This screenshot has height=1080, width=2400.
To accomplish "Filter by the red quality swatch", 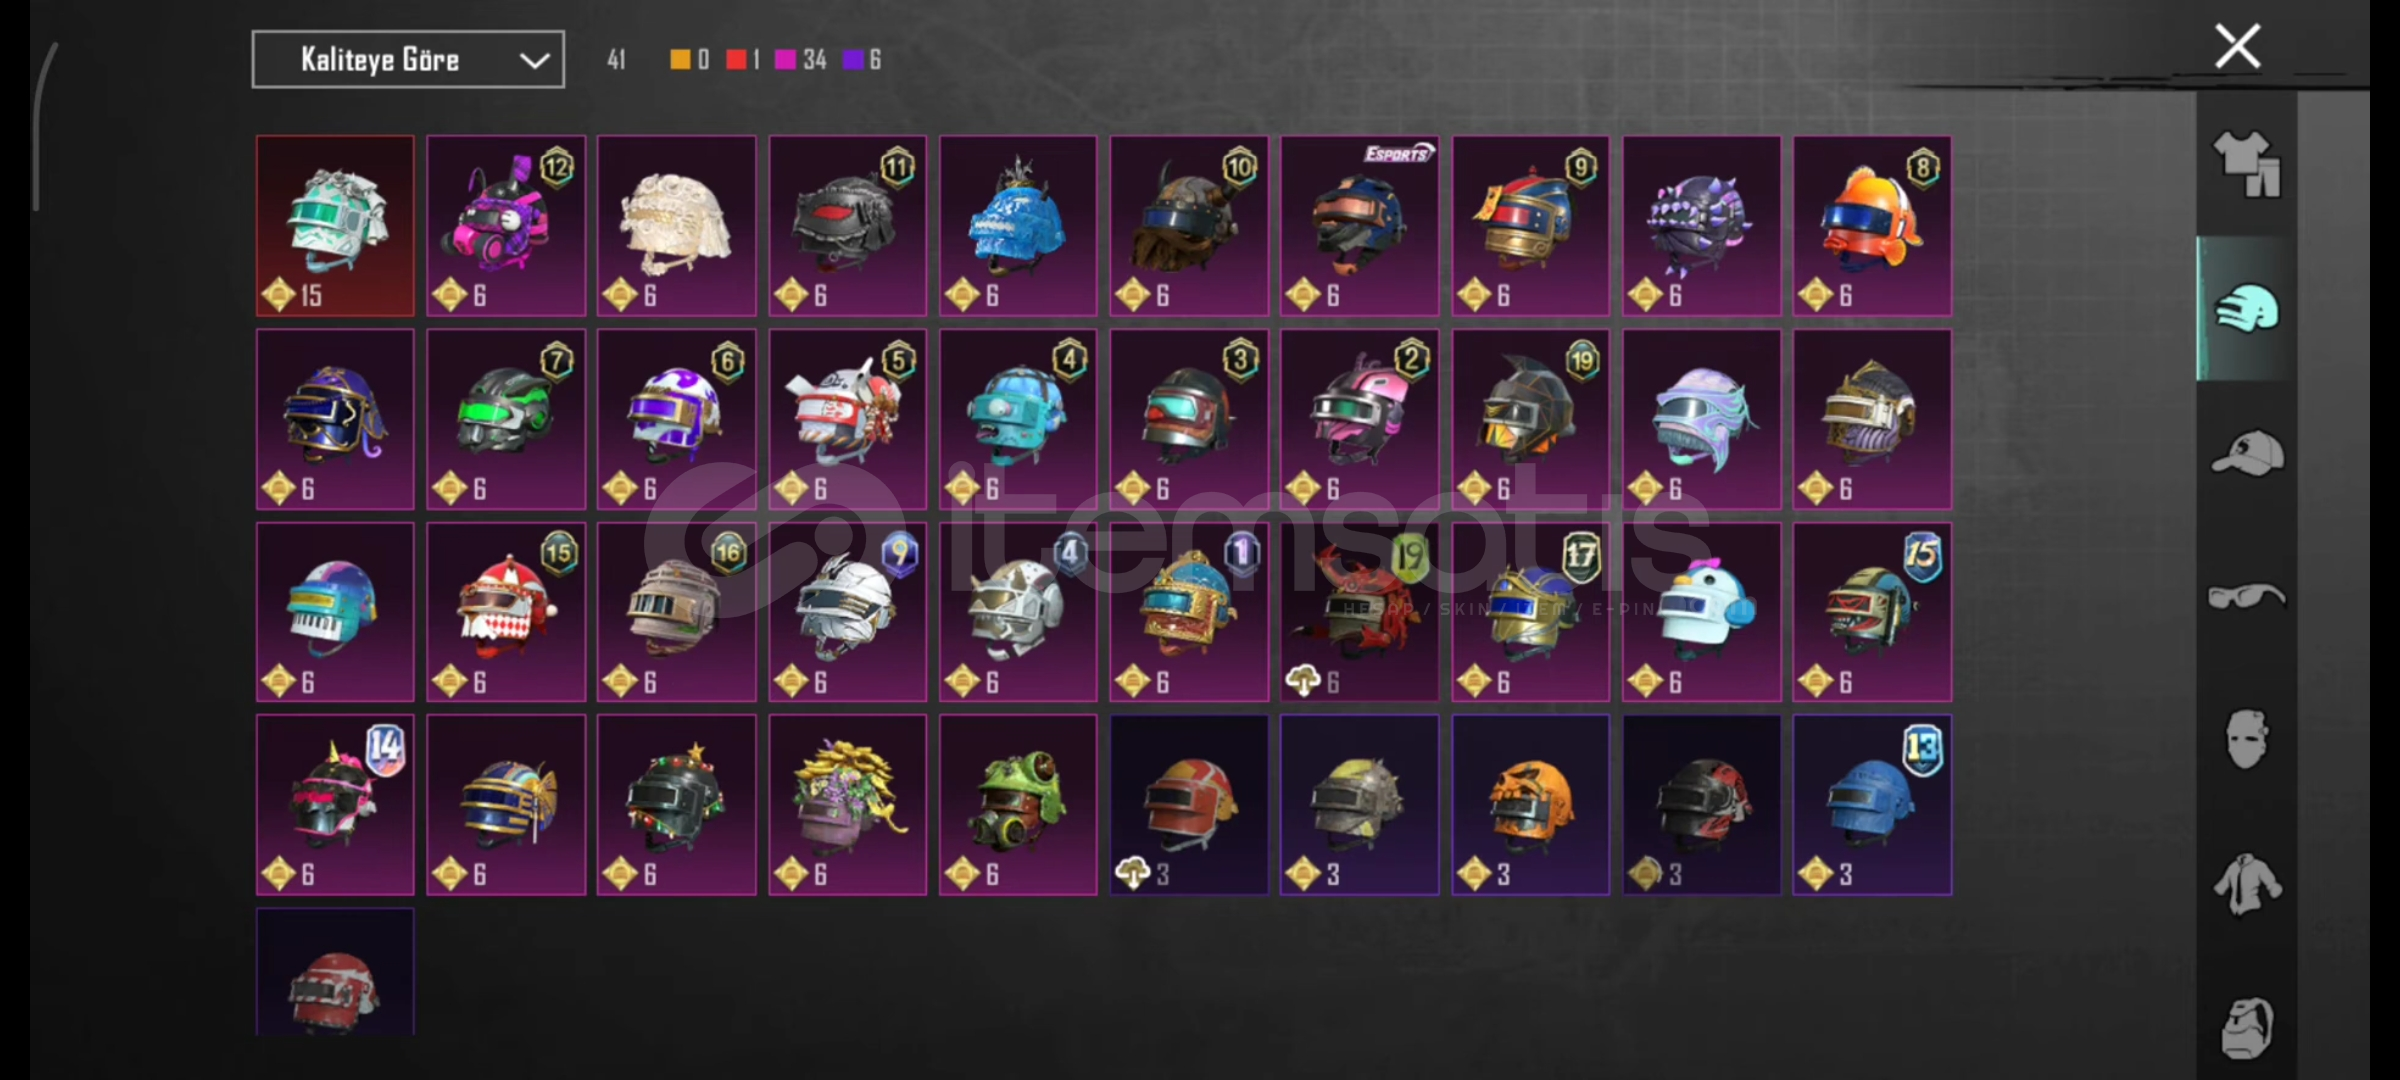I will pyautogui.click(x=736, y=60).
